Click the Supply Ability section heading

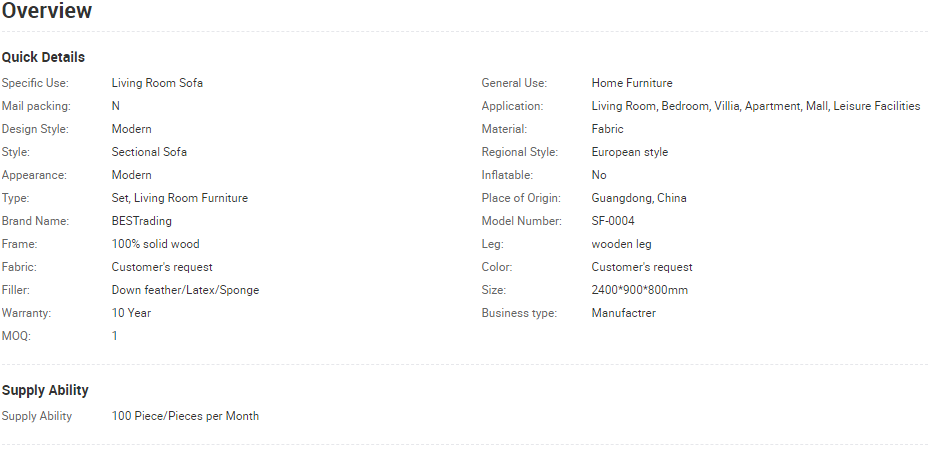coord(45,390)
